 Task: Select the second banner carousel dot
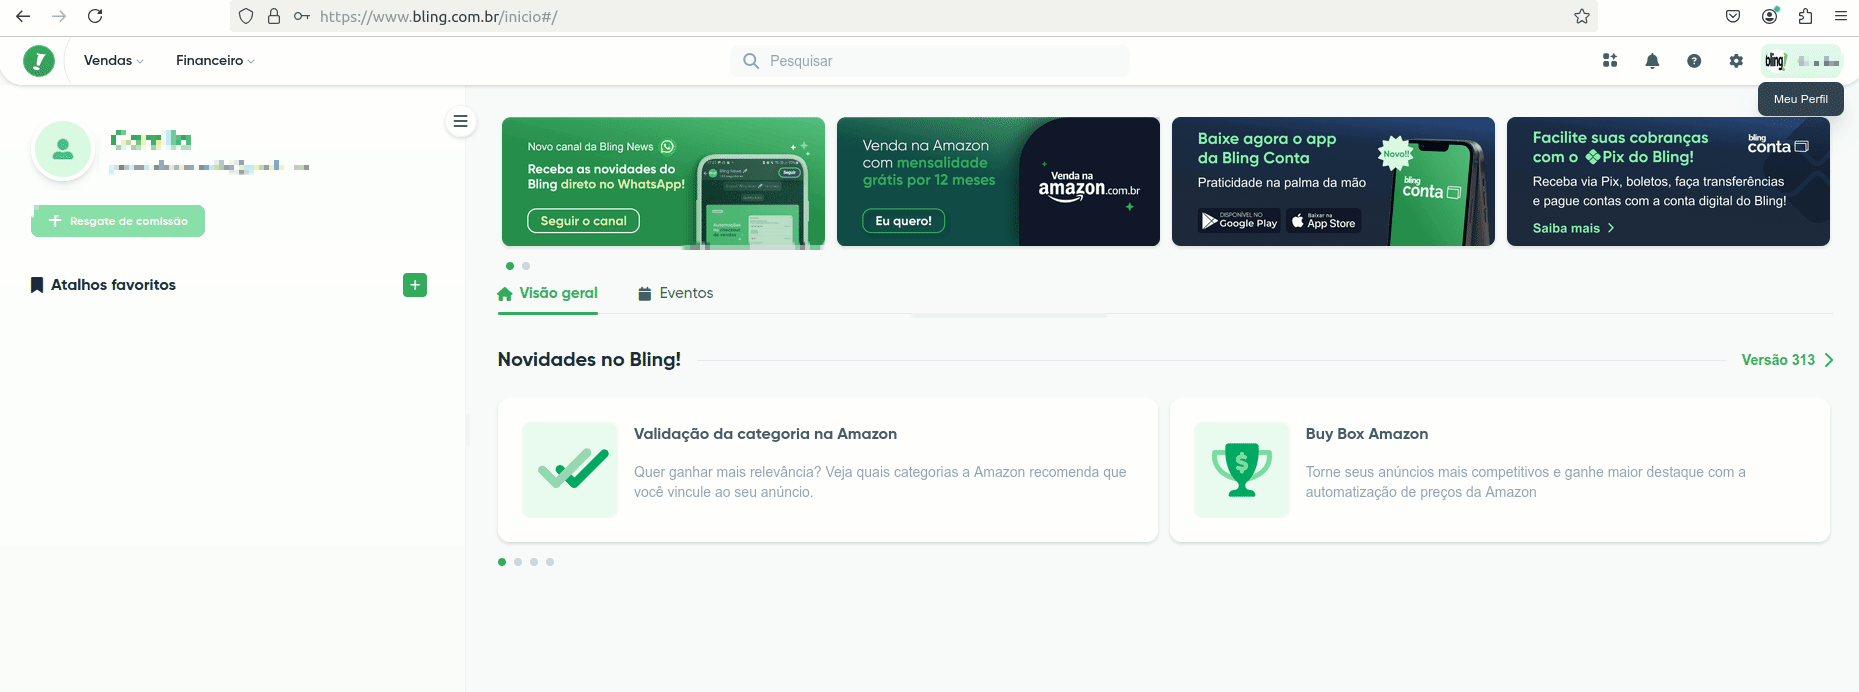(x=526, y=266)
